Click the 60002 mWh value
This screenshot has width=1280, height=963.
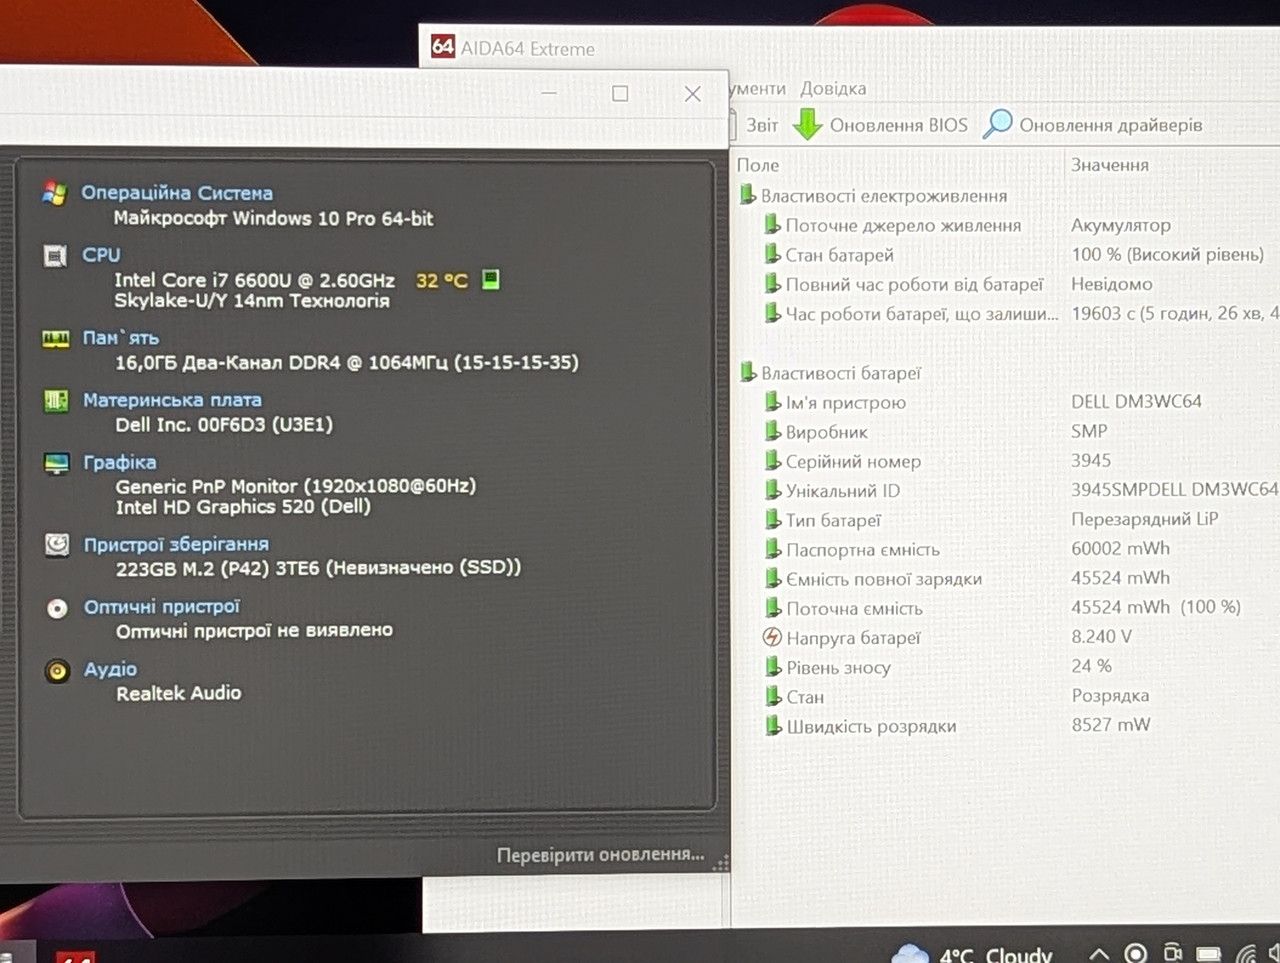pos(1120,548)
